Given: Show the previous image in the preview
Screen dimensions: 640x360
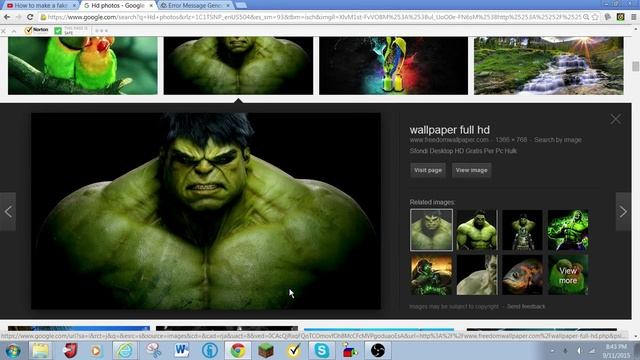Looking at the screenshot, I should click(x=8, y=211).
